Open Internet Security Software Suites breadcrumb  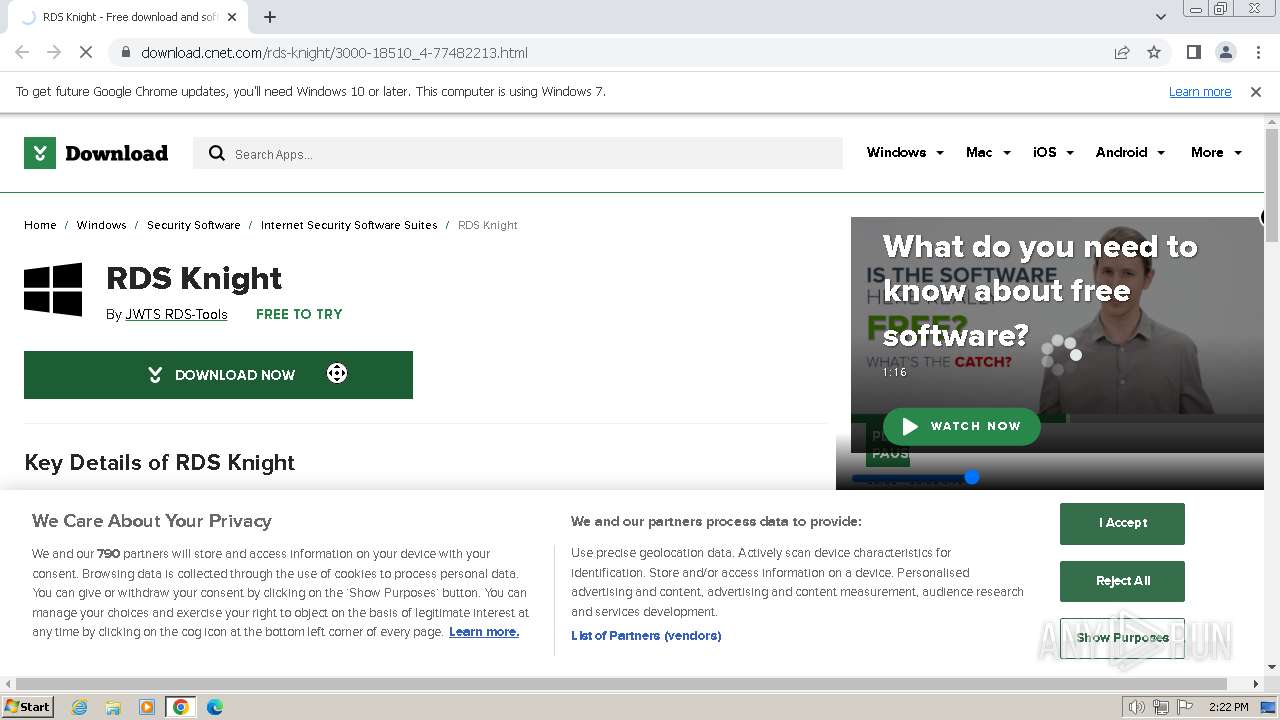349,225
